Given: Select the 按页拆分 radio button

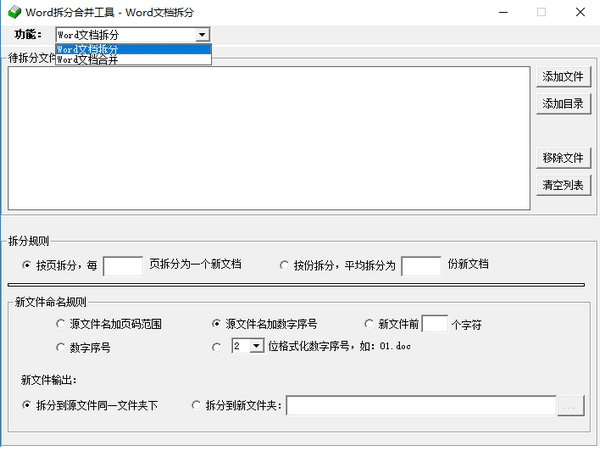Looking at the screenshot, I should (x=26, y=265).
